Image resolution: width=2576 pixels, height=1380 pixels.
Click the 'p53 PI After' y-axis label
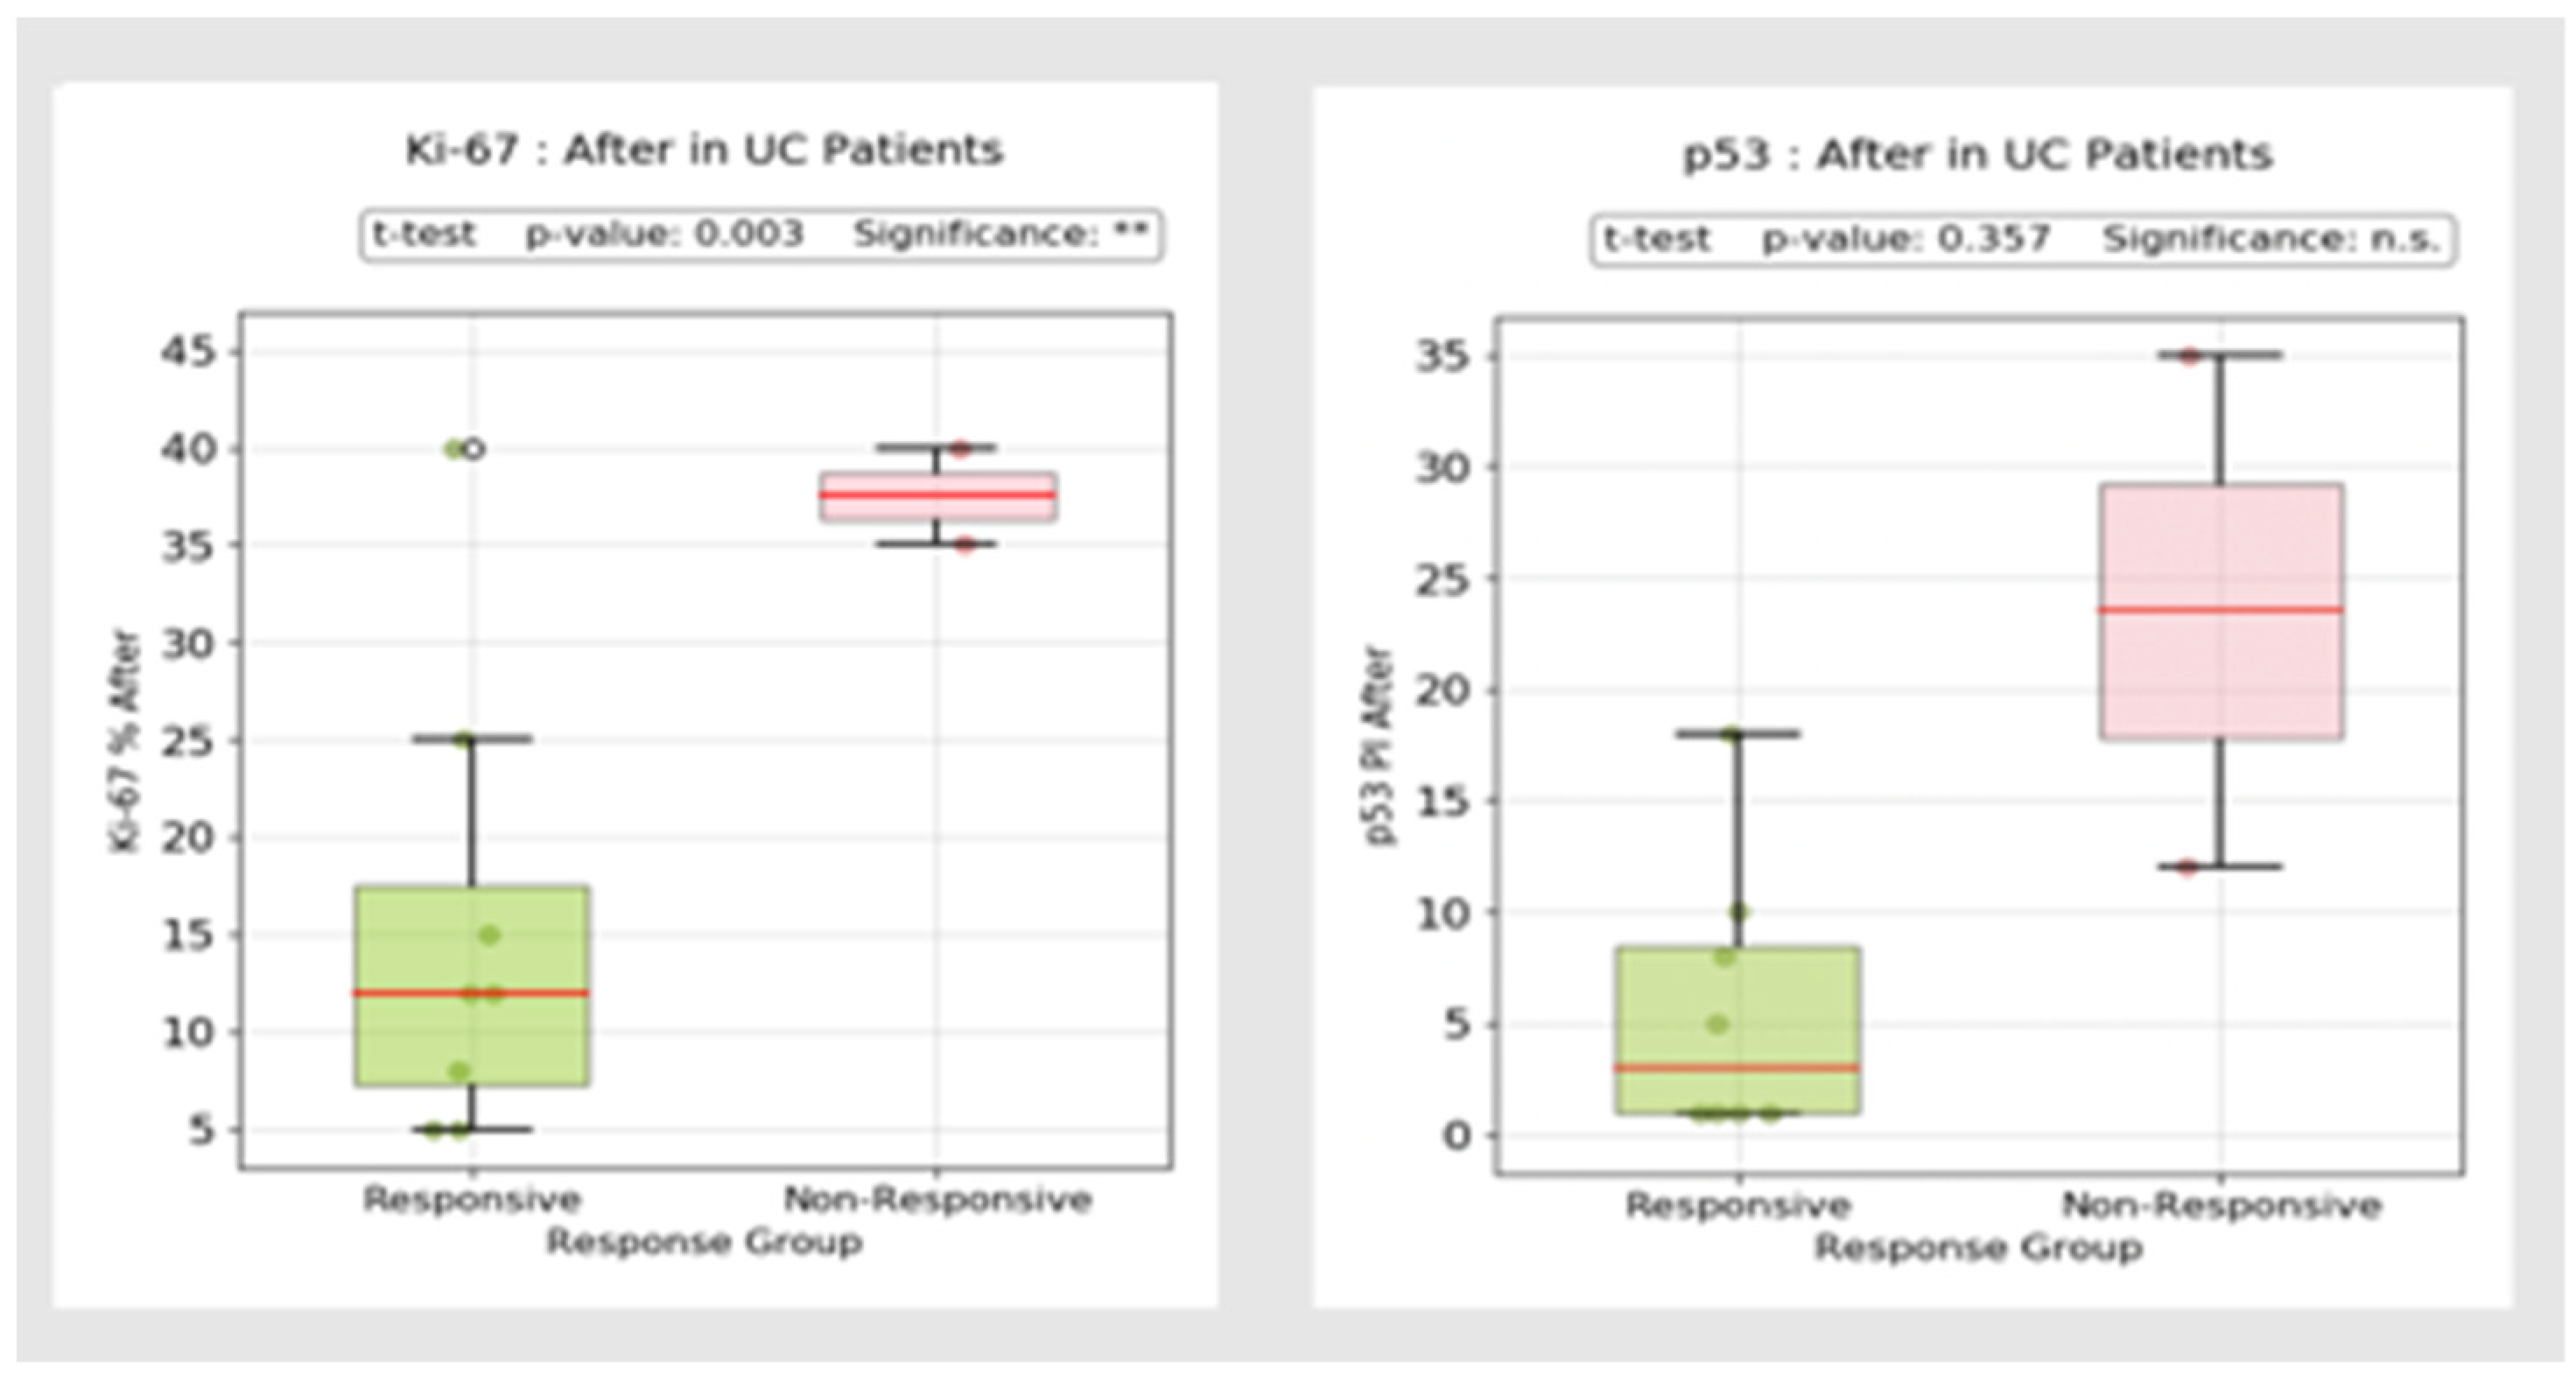click(x=1380, y=745)
